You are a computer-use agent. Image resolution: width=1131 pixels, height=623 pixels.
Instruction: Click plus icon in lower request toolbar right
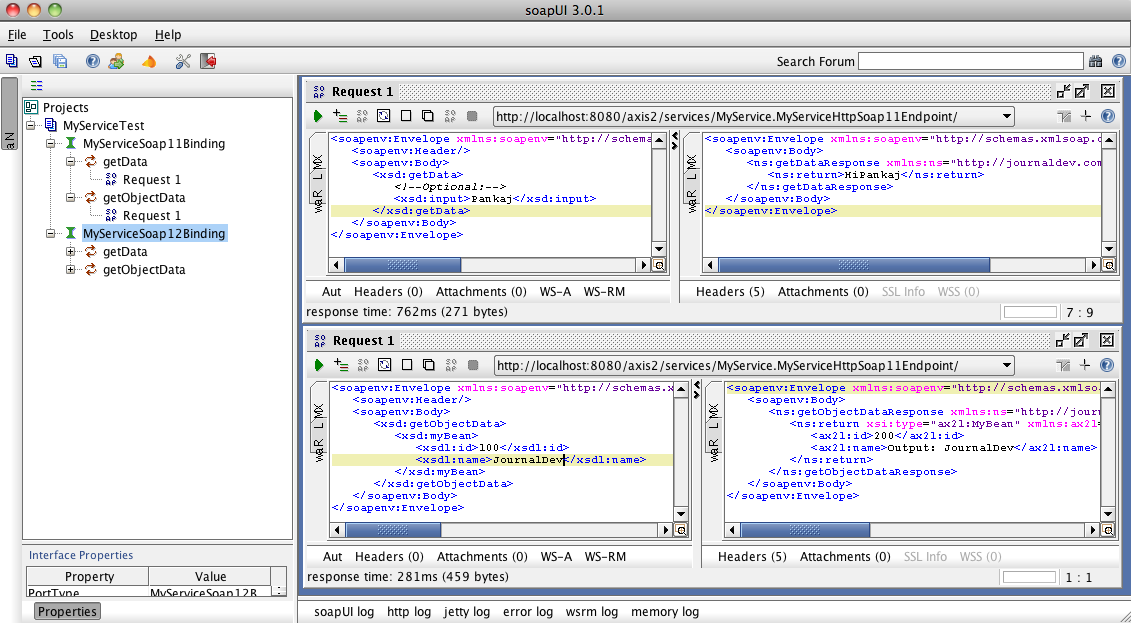click(1087, 365)
